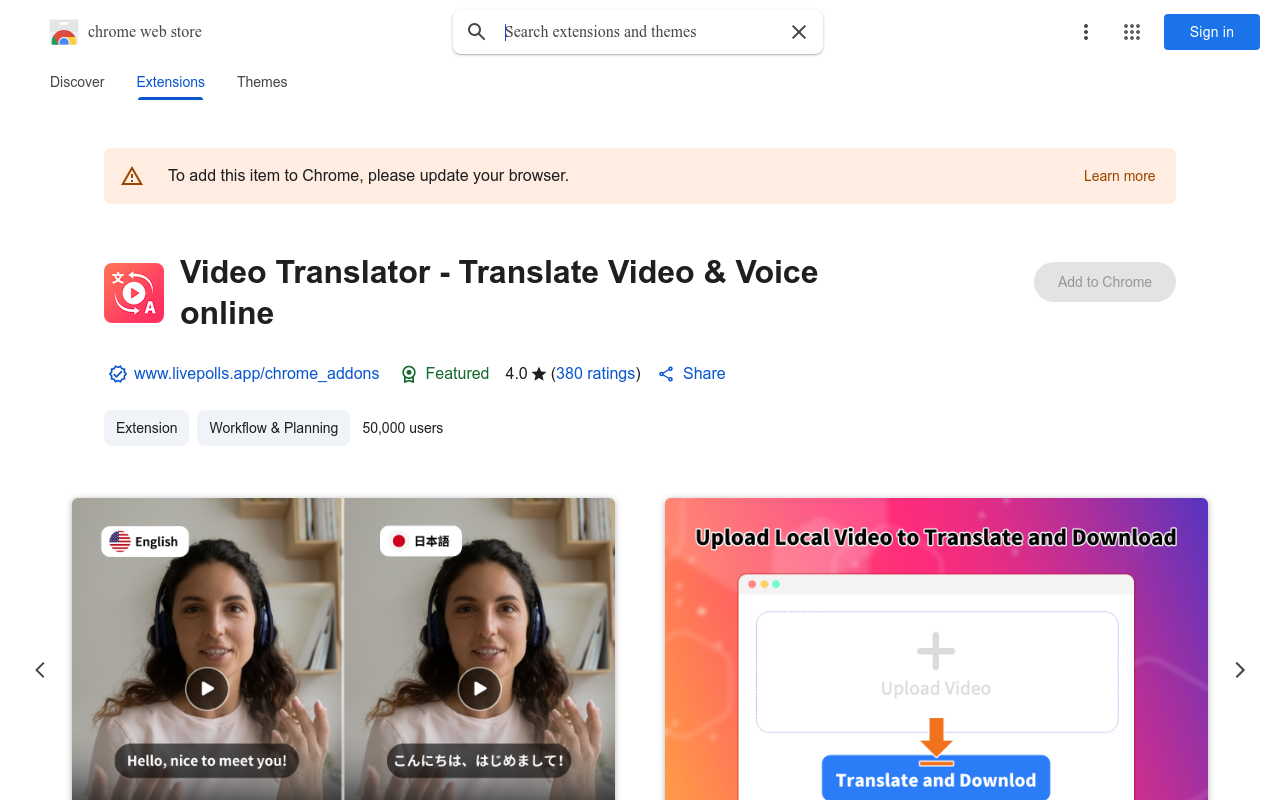1280x800 pixels.
Task: Click the Chrome Web Store logo icon
Action: click(64, 32)
